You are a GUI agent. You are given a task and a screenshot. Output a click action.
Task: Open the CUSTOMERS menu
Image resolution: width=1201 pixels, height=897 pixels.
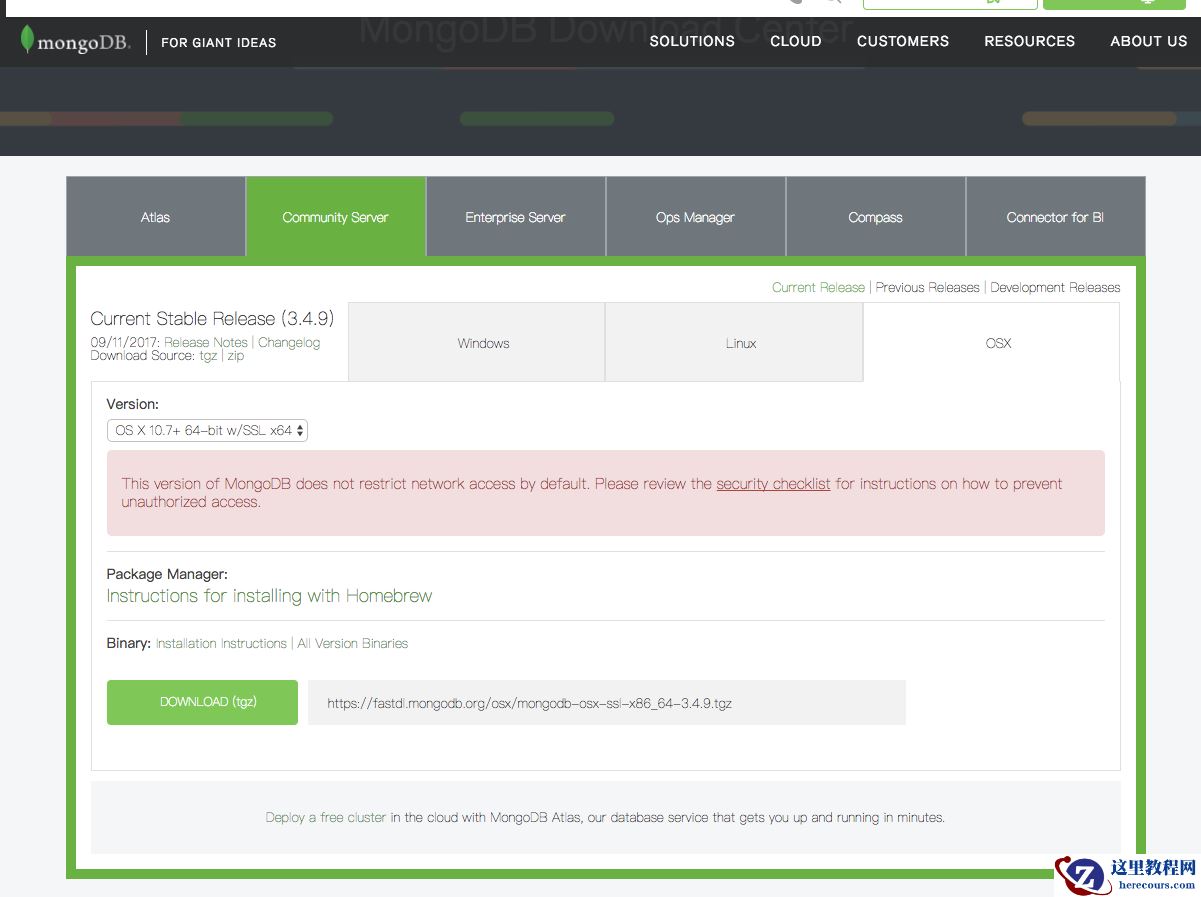pos(902,41)
